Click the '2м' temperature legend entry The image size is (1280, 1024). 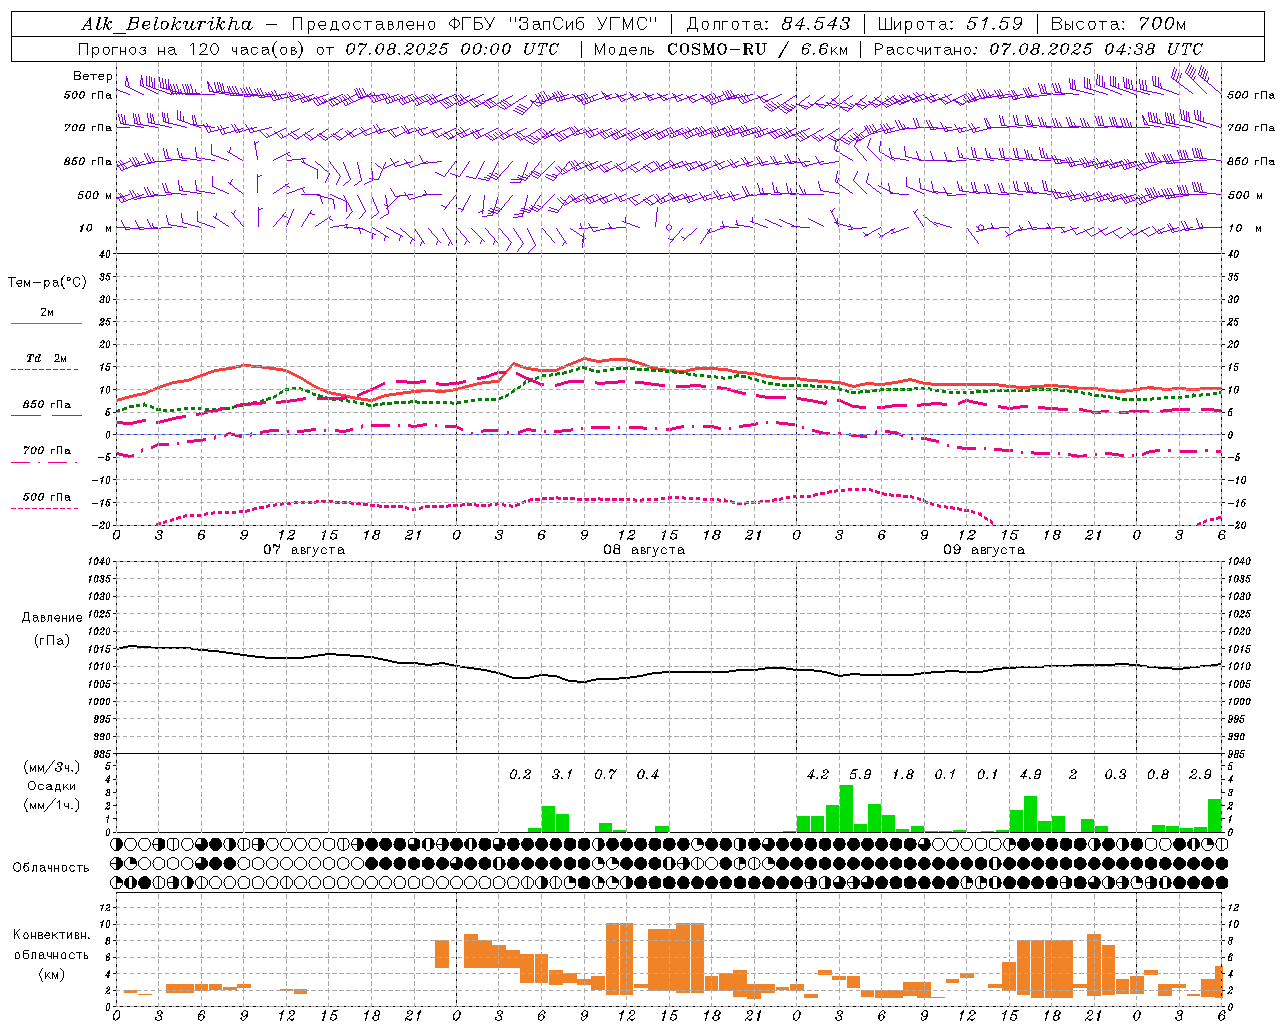pyautogui.click(x=46, y=312)
